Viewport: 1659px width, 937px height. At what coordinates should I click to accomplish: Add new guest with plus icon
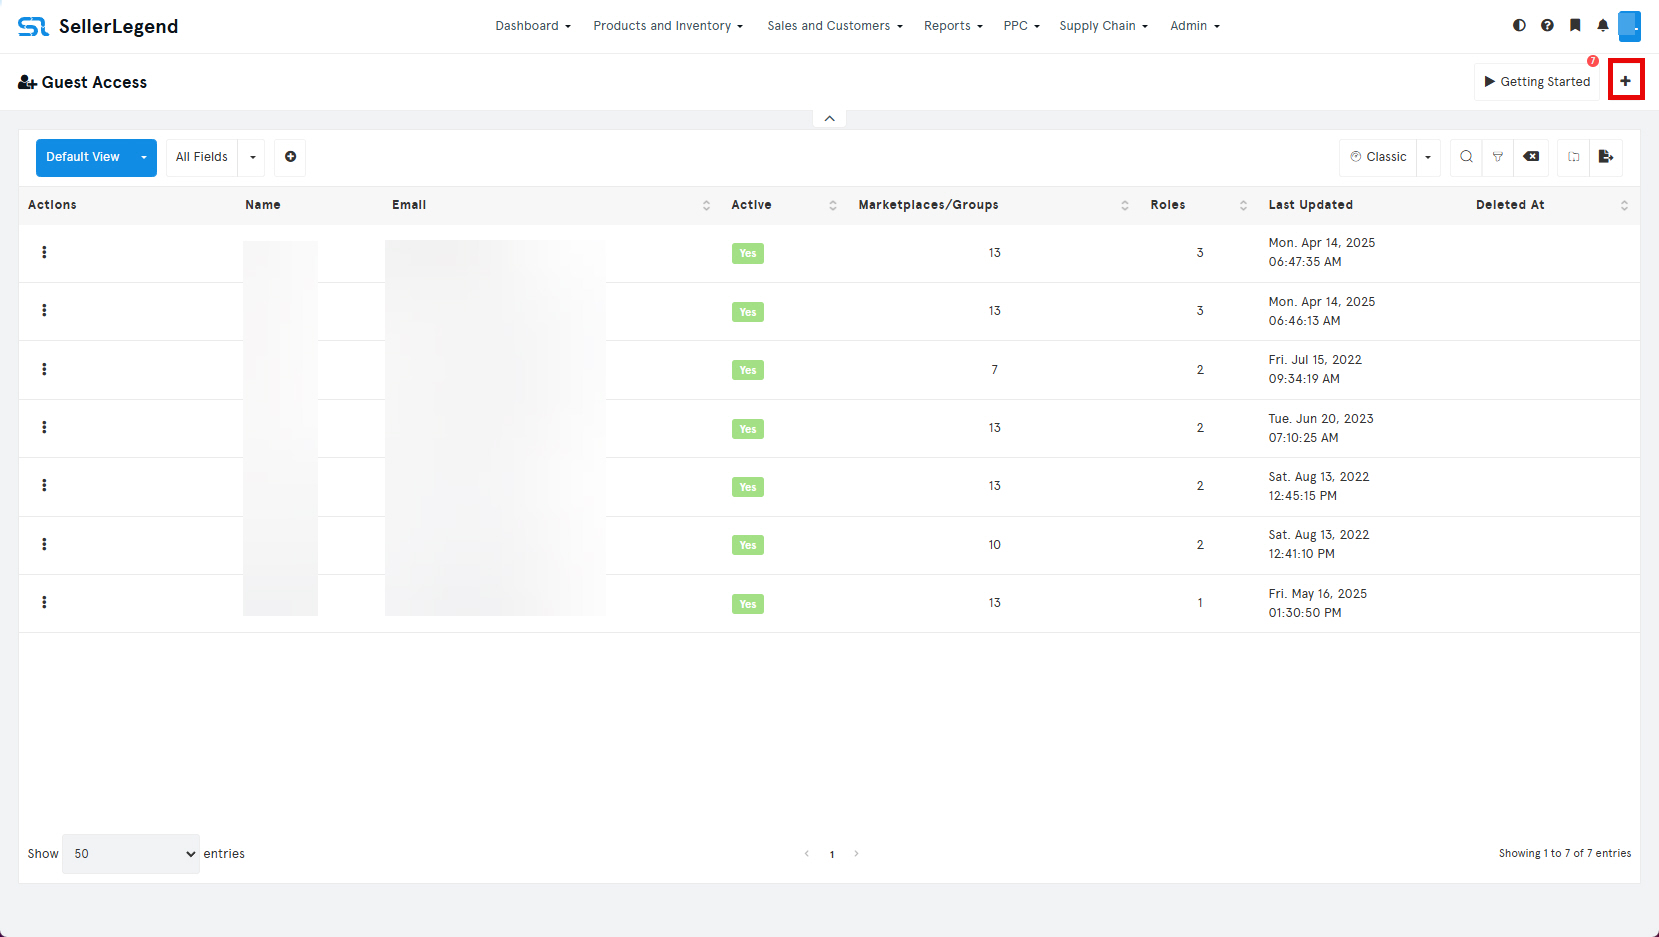coord(1626,80)
